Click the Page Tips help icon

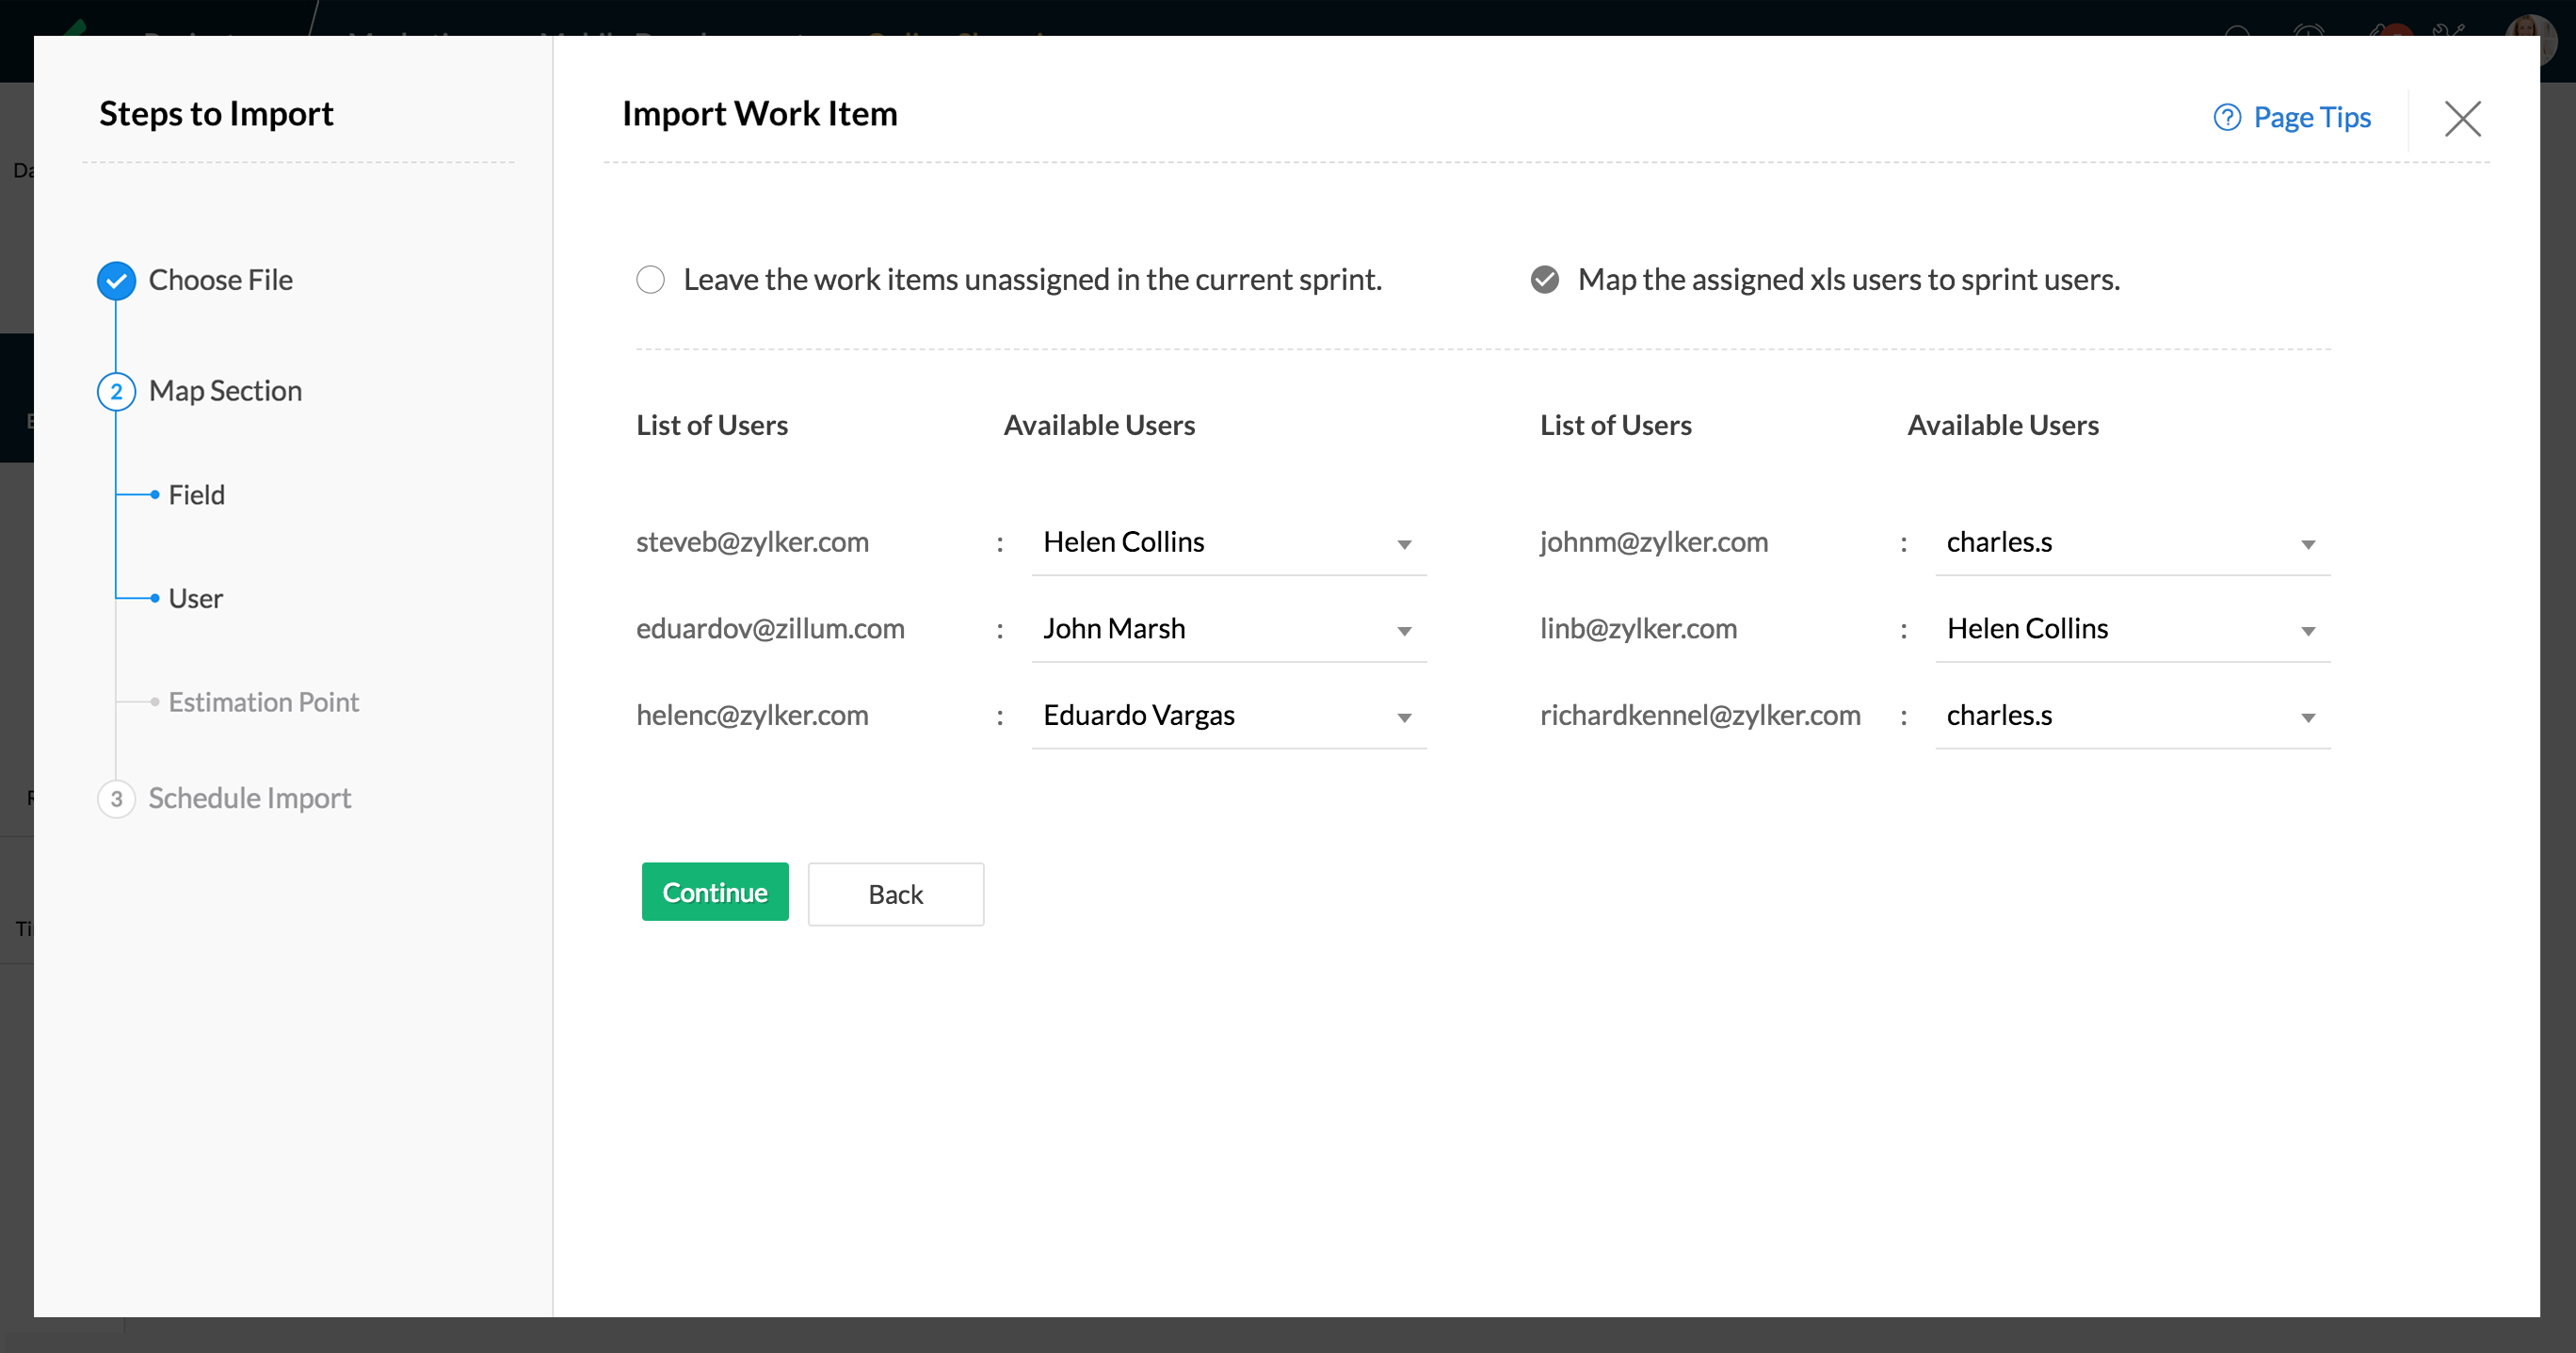coord(2226,118)
